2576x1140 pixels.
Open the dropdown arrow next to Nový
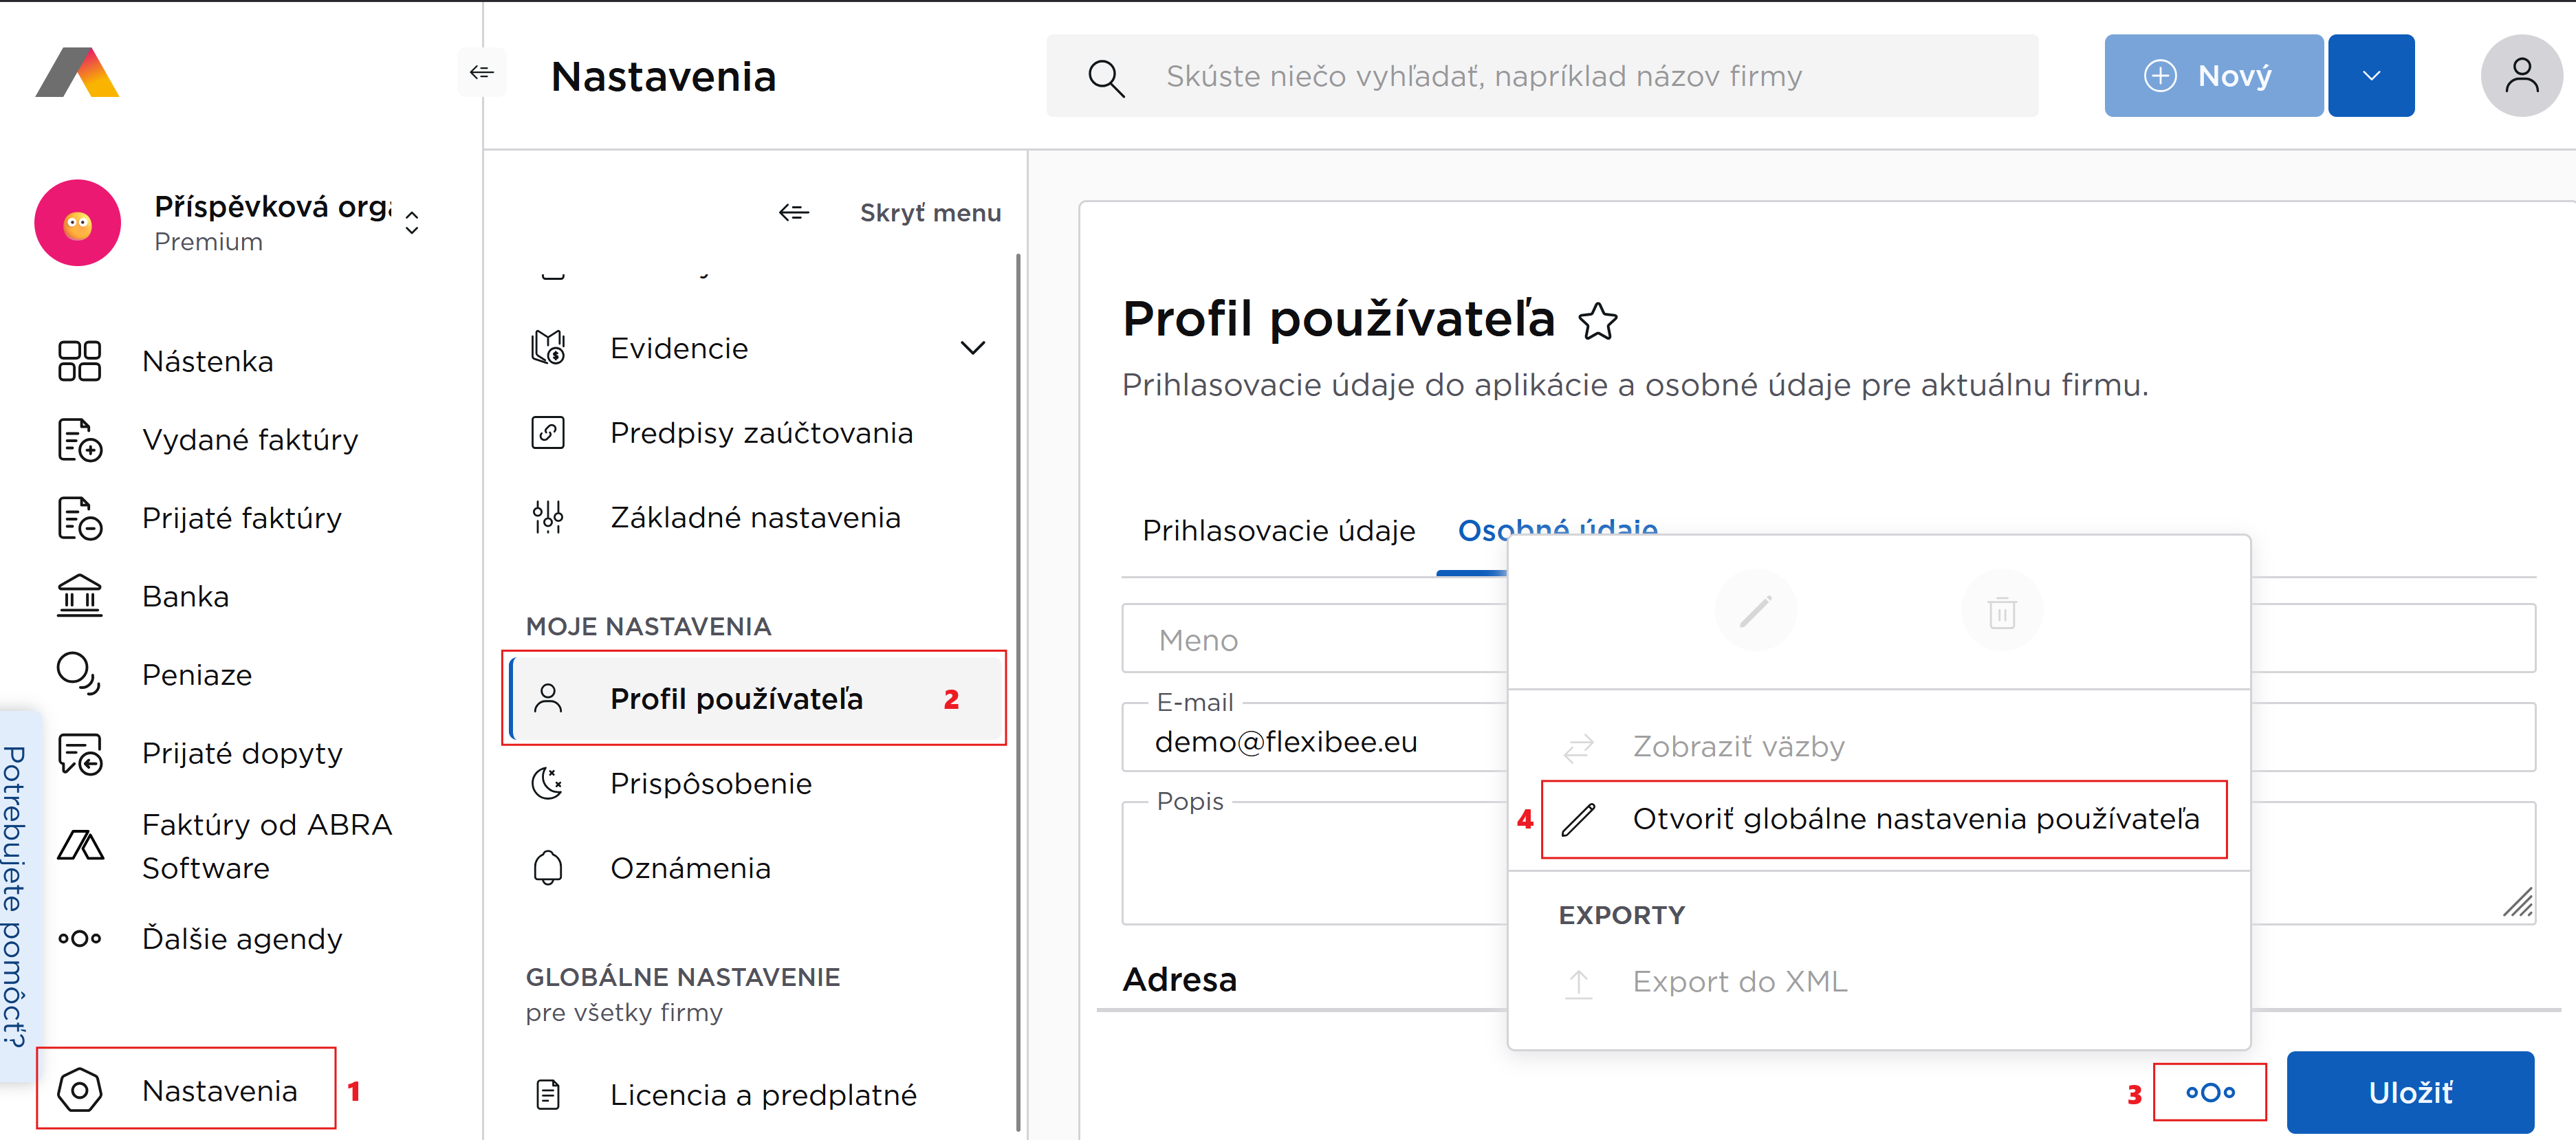(x=2370, y=76)
